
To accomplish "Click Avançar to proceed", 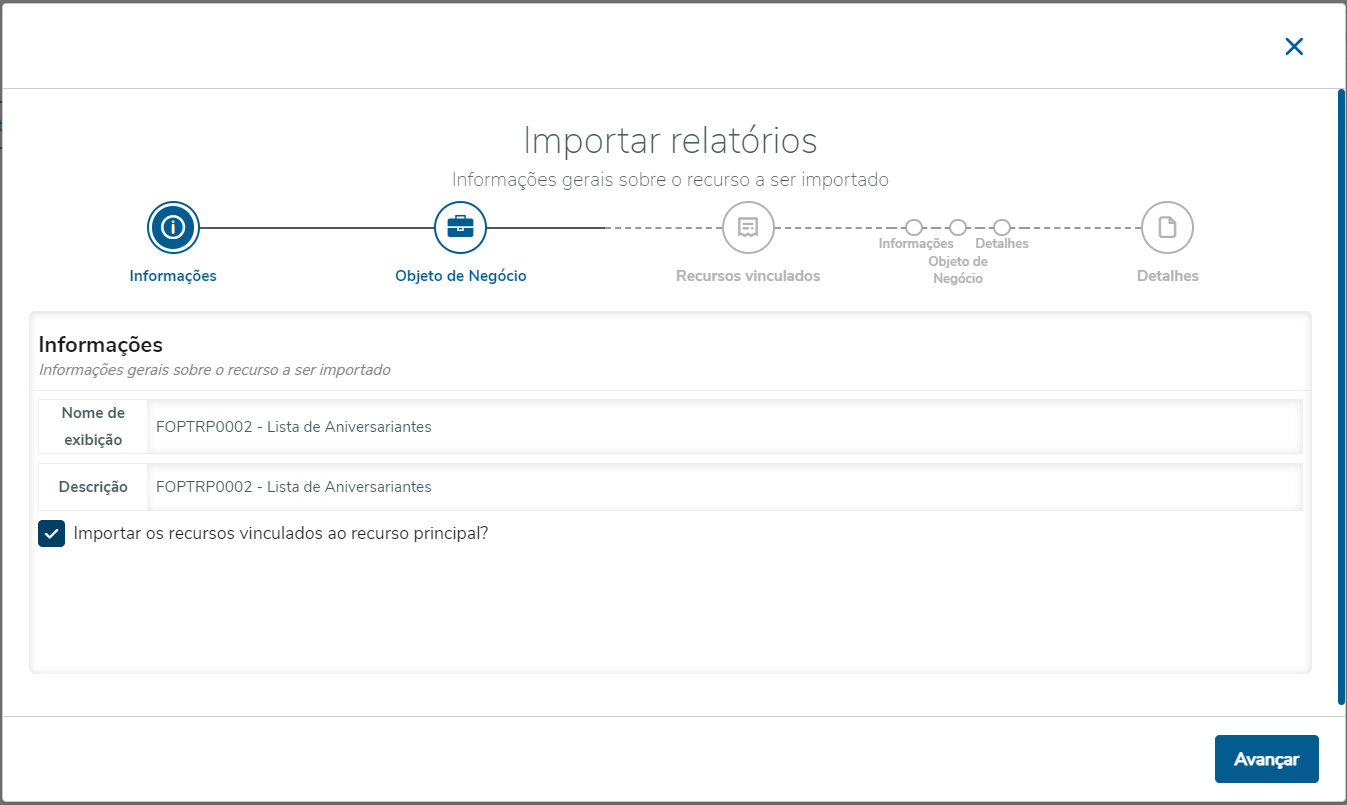I will tap(1266, 759).
